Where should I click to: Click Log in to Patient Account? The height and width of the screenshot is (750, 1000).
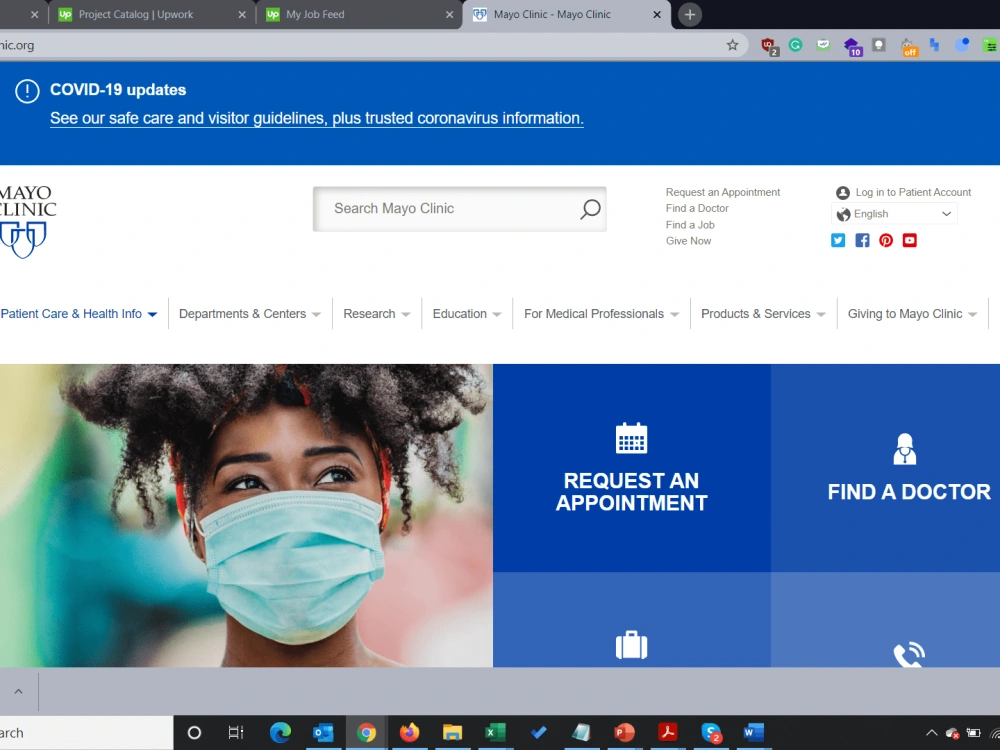click(x=913, y=193)
